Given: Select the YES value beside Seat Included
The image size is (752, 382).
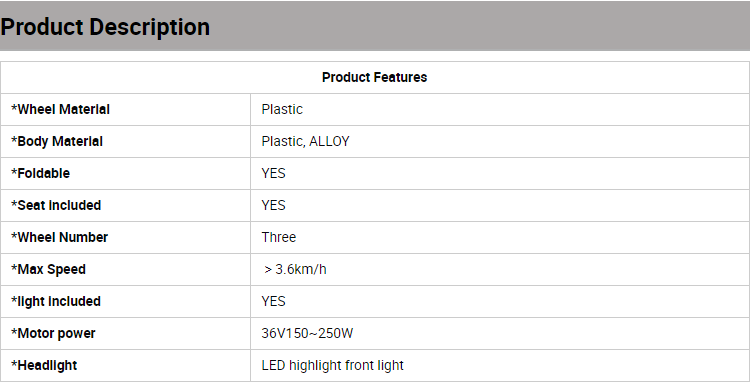Looking at the screenshot, I should [x=273, y=205].
